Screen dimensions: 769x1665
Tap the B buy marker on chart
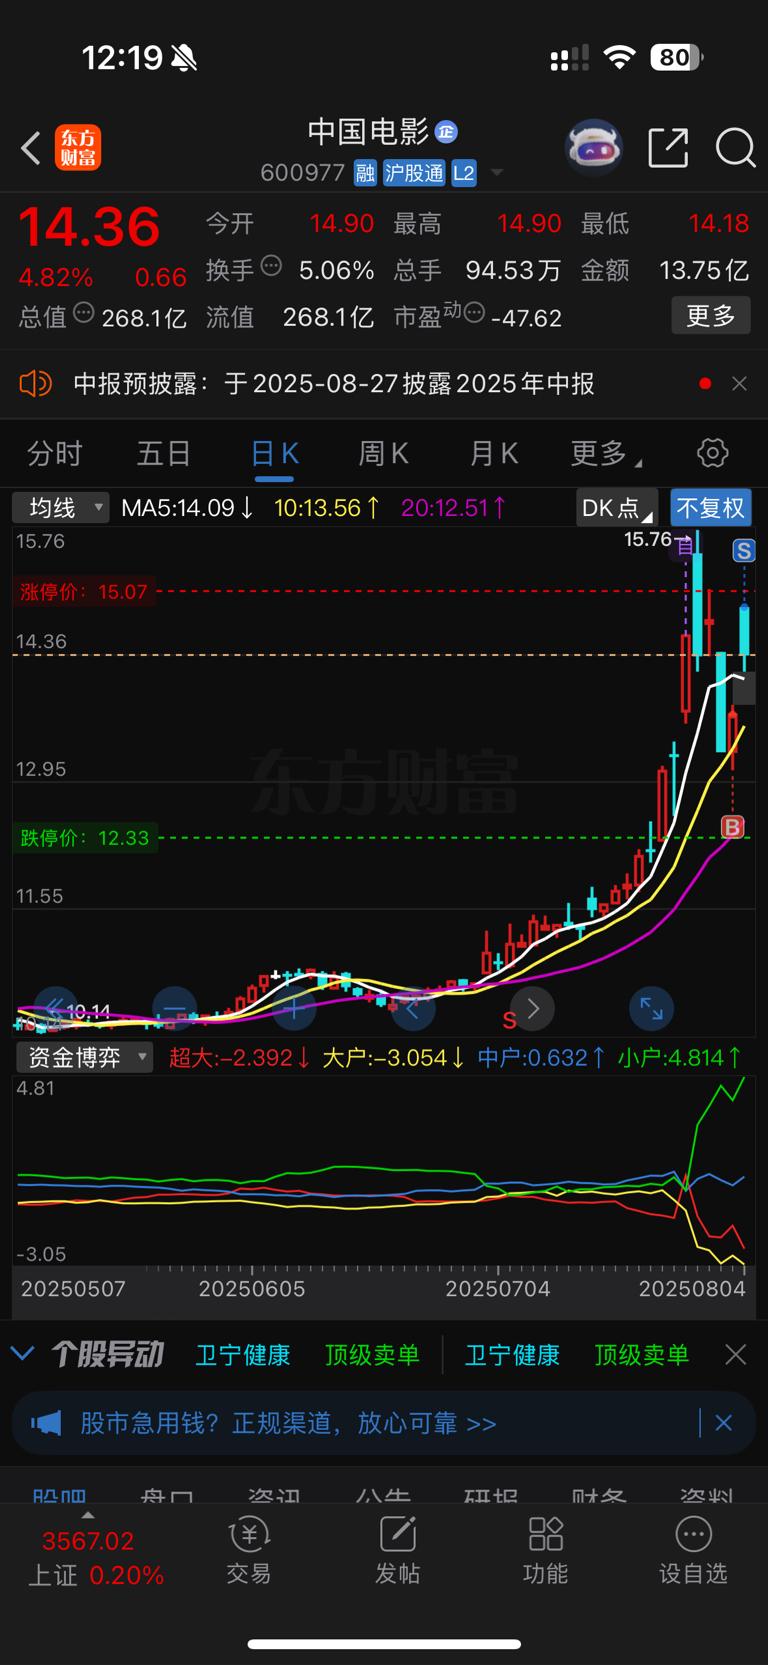pos(733,827)
